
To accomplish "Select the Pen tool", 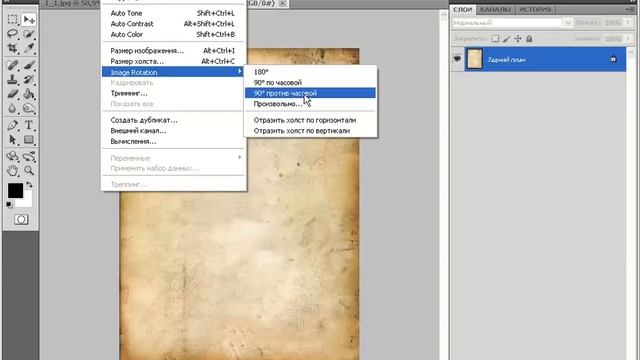I will [x=12, y=125].
